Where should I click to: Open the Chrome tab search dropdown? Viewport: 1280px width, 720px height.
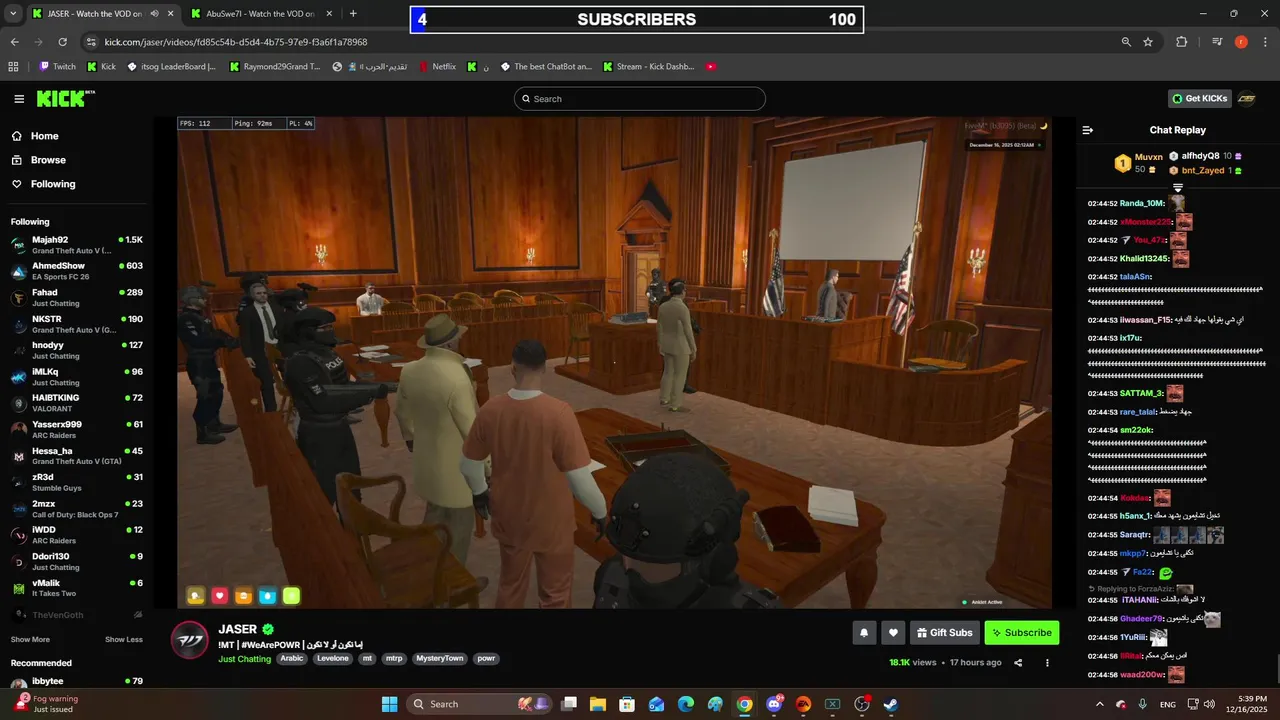coord(12,14)
